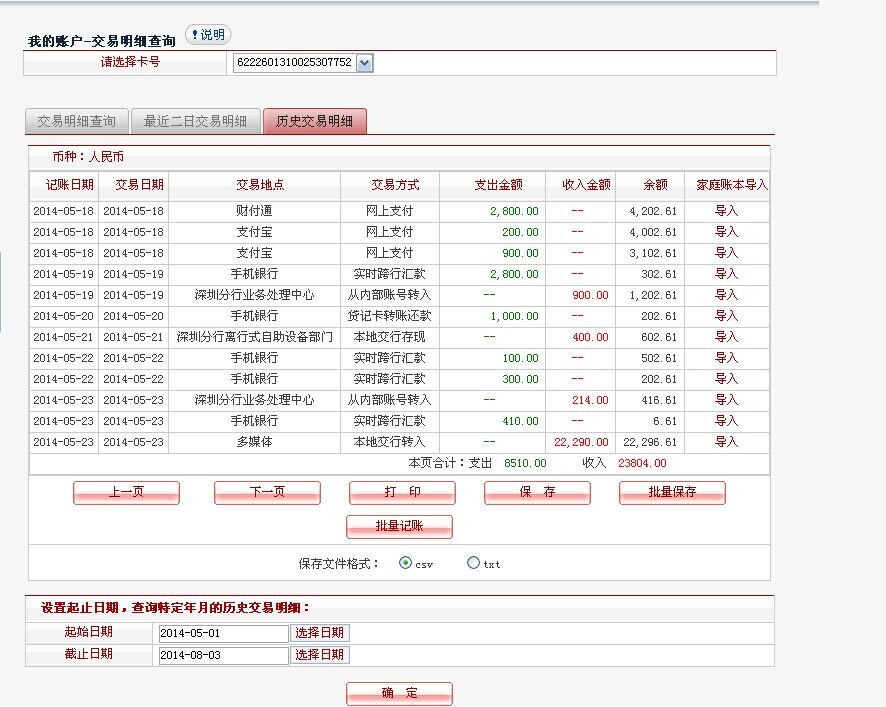Image resolution: width=886 pixels, height=707 pixels.
Task: Click 导入 for expense 100.00 row
Action: point(727,358)
